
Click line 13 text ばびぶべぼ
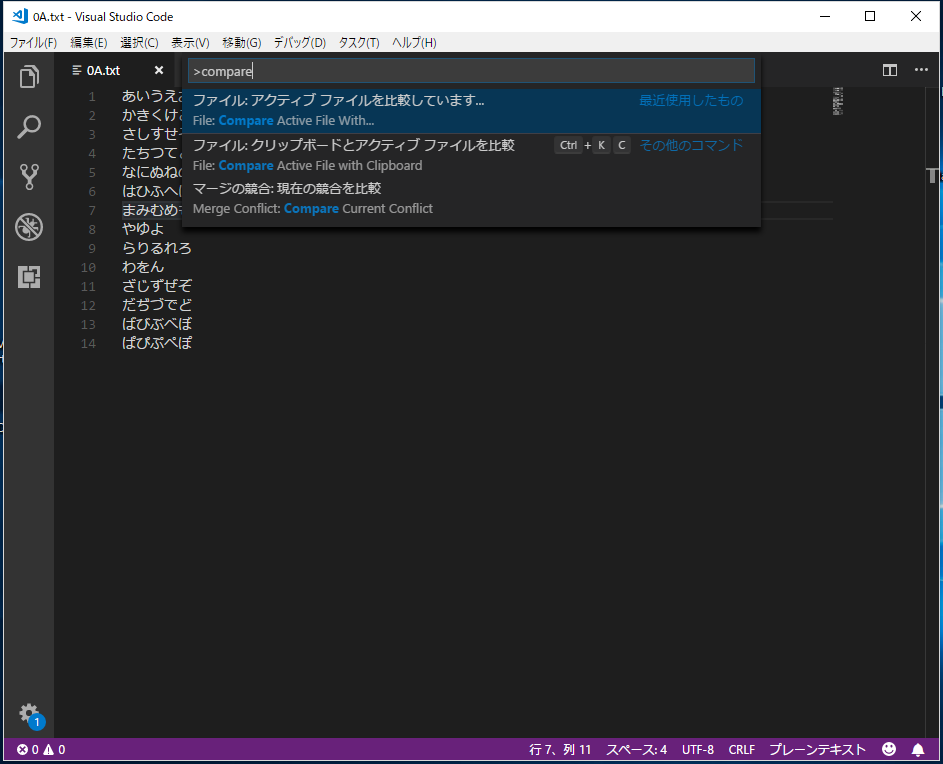pyautogui.click(x=157, y=324)
